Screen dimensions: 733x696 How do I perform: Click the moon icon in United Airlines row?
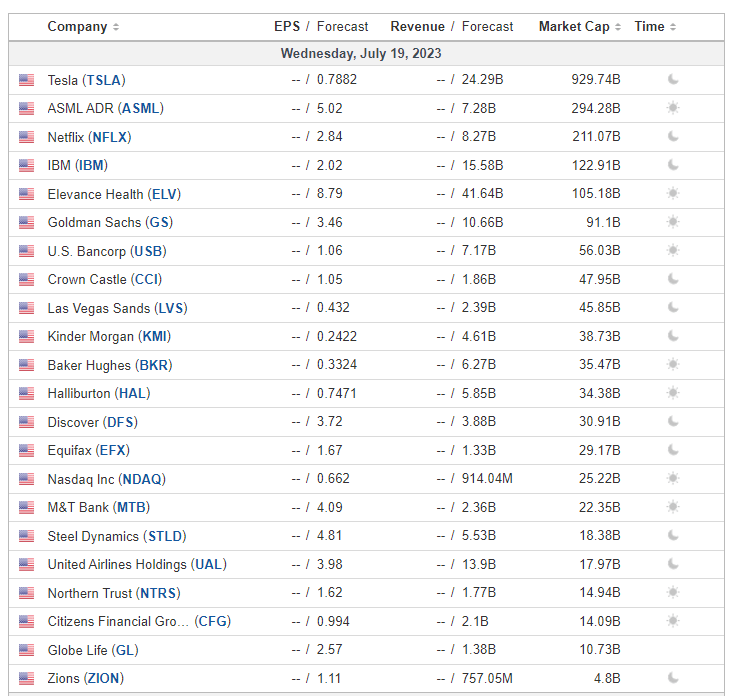(x=673, y=564)
